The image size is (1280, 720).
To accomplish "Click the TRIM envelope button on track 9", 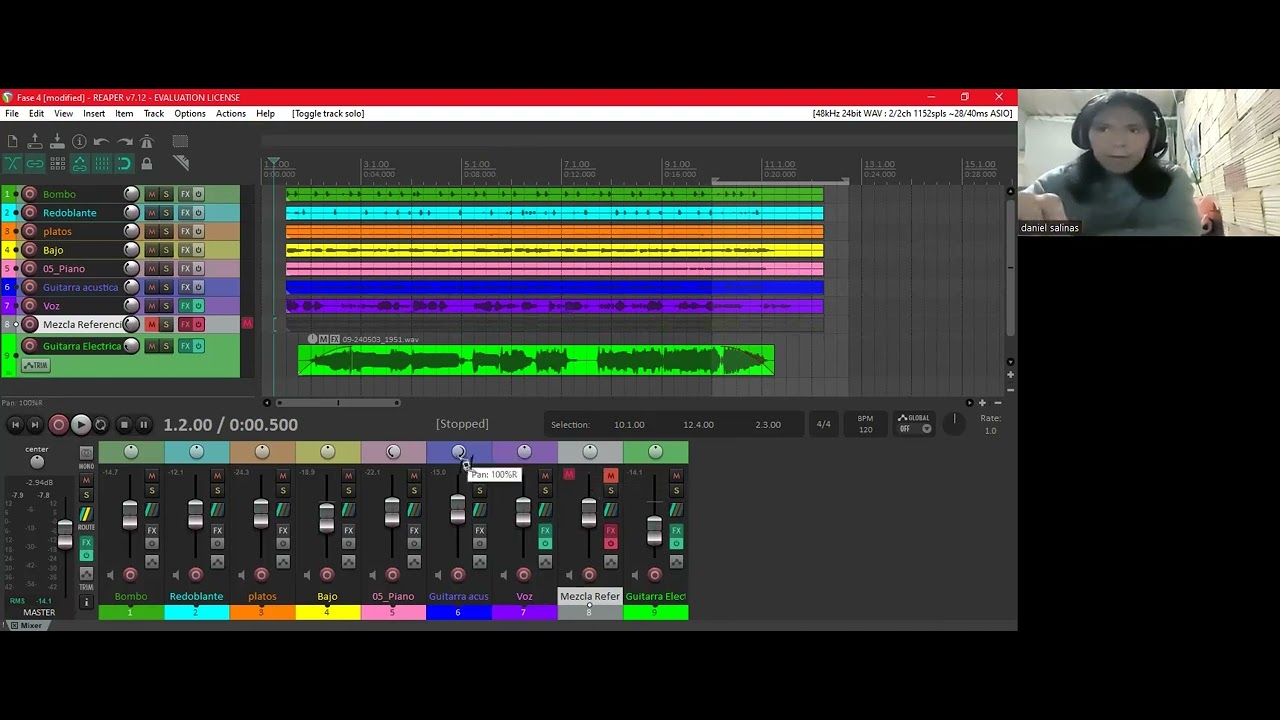I will (x=36, y=366).
